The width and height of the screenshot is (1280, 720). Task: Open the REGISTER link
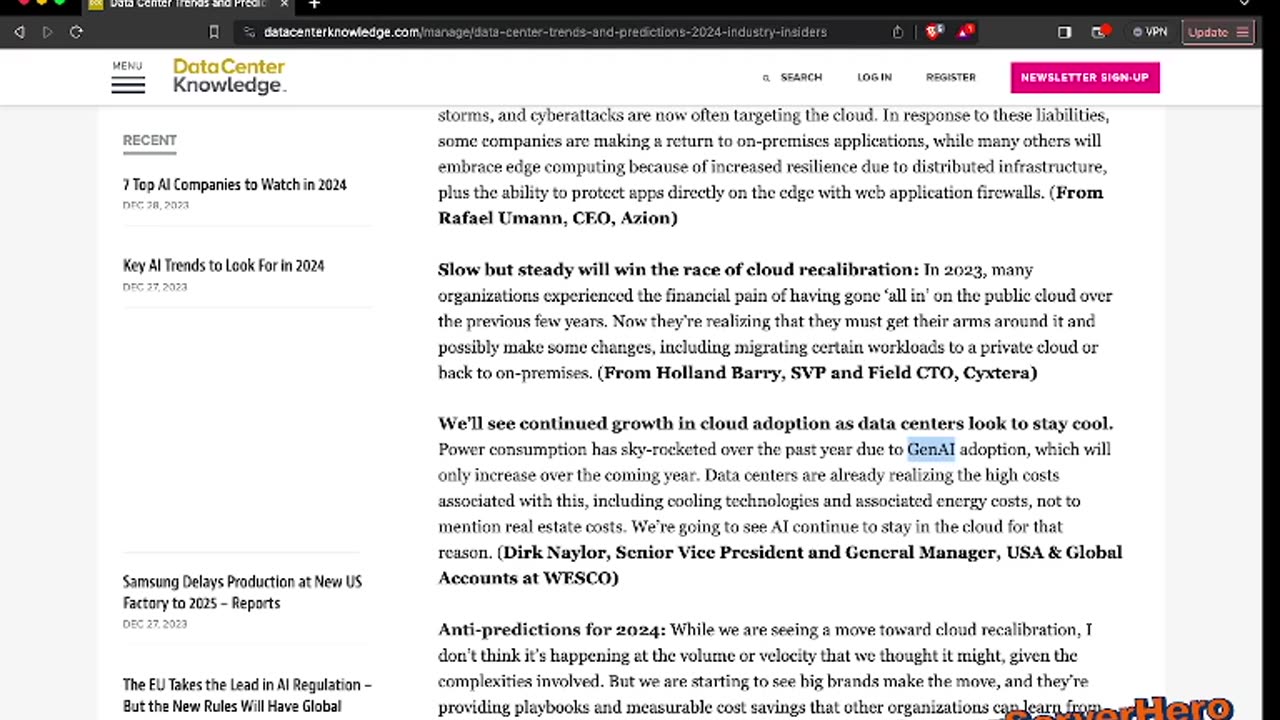pyautogui.click(x=950, y=77)
